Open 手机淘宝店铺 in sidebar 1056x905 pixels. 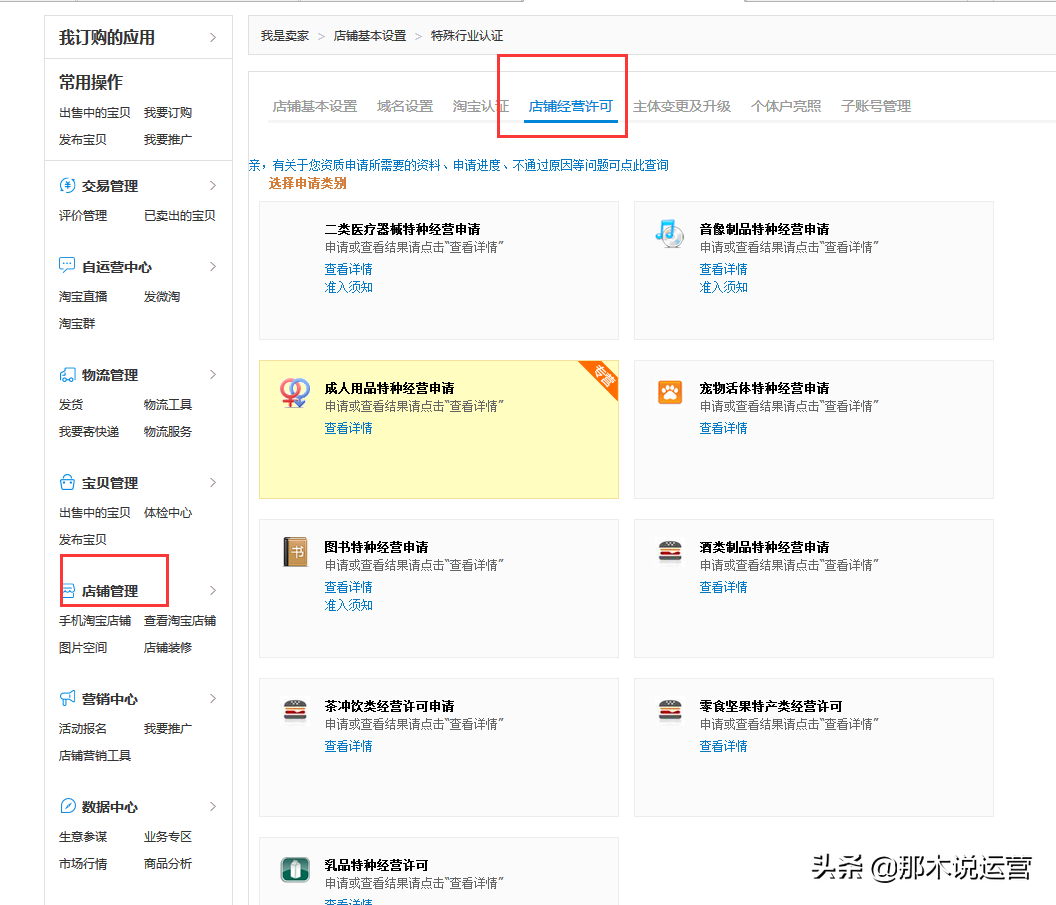point(95,621)
